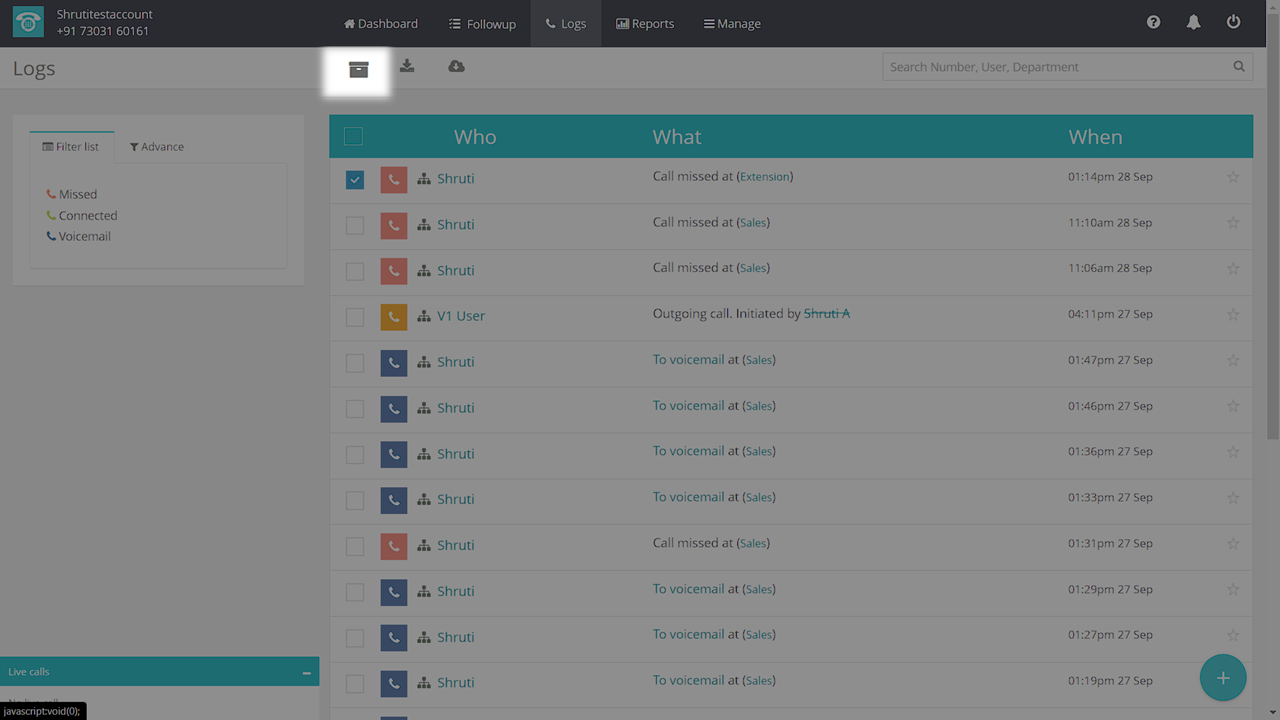Screen dimensions: 1280x720
Task: Switch to the Advance filter tab
Action: (157, 147)
